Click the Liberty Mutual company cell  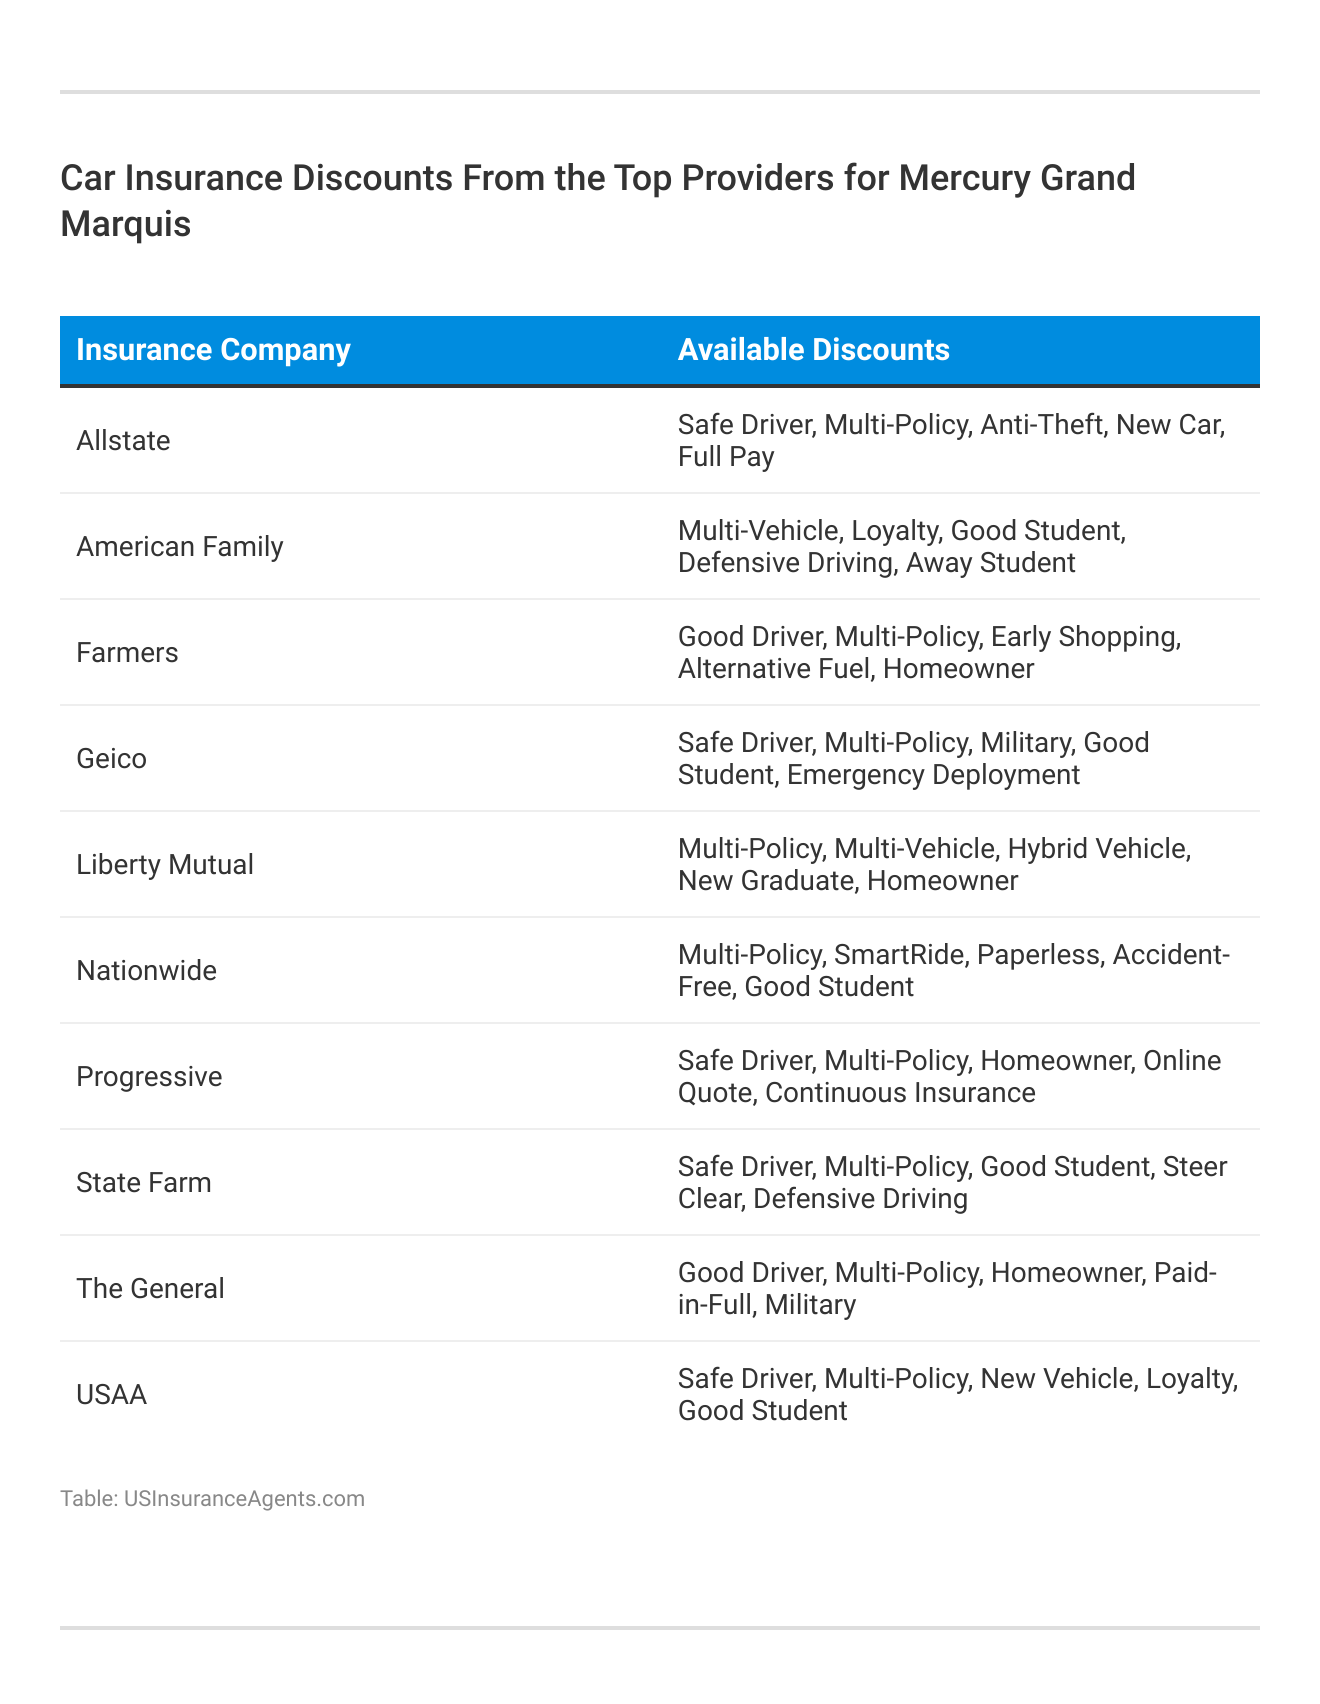point(165,865)
